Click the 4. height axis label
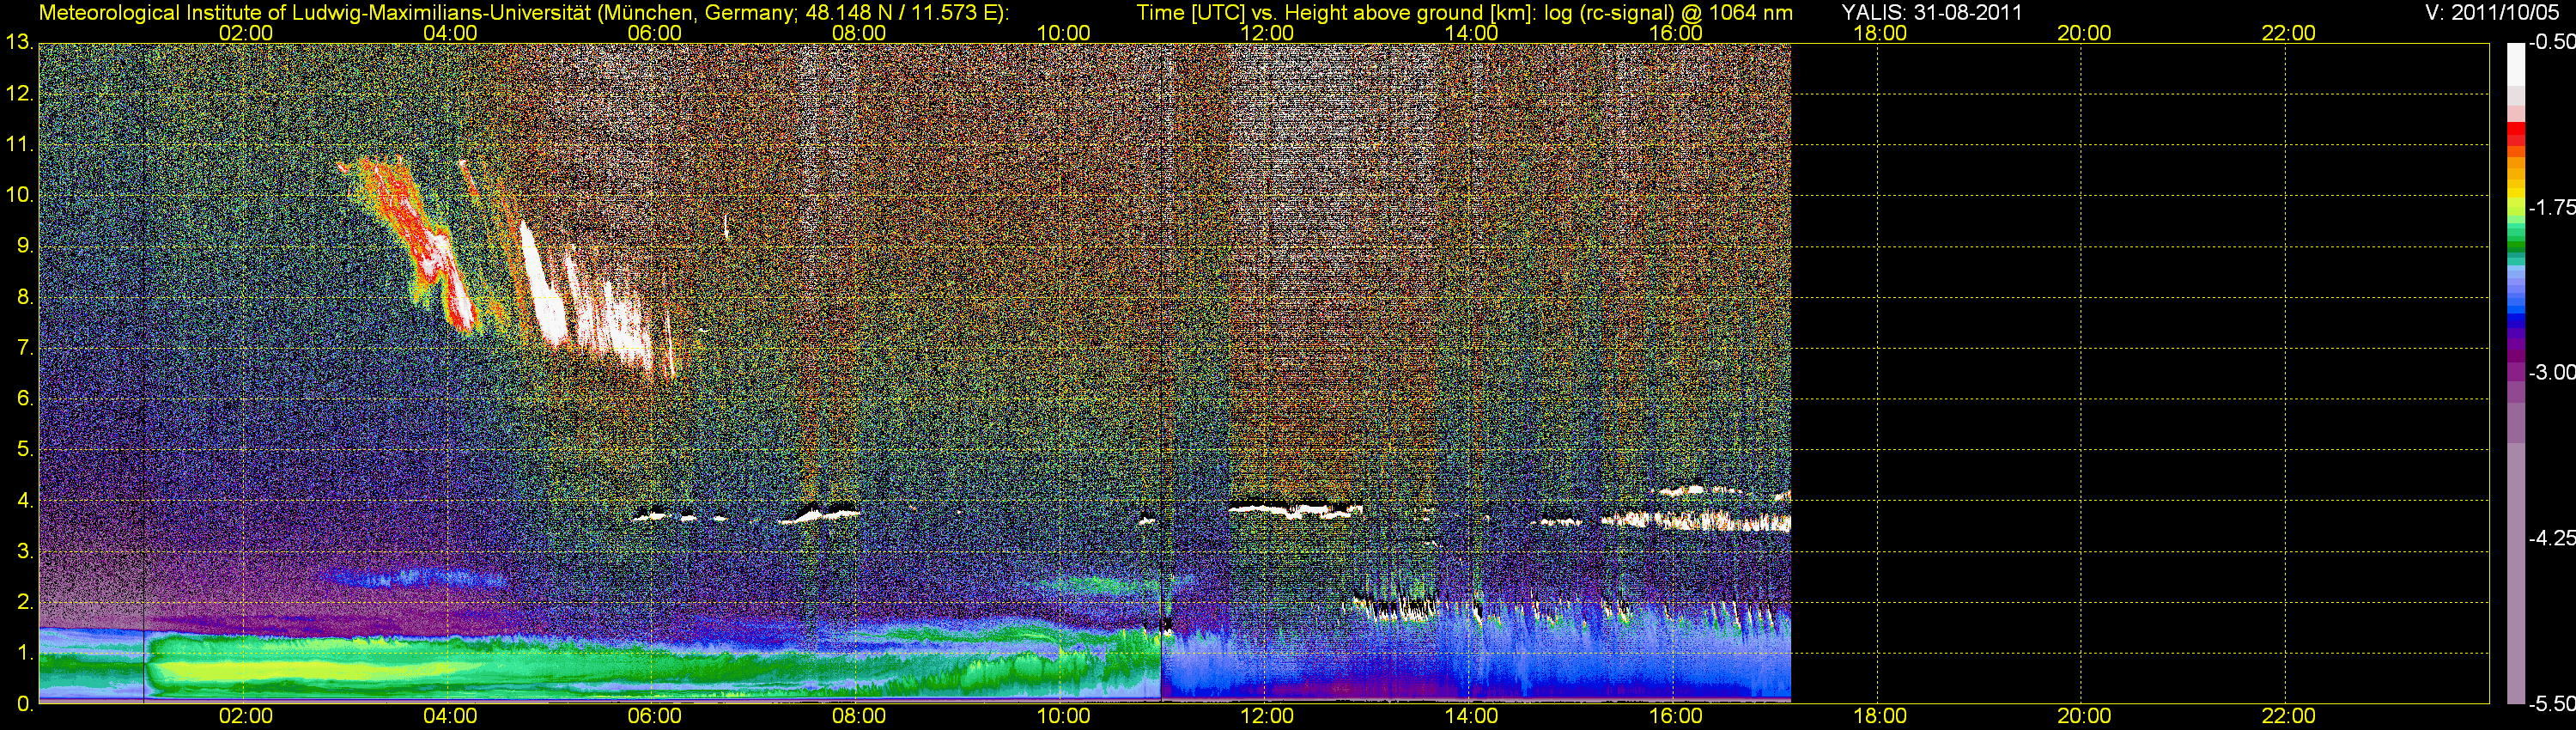 25,500
